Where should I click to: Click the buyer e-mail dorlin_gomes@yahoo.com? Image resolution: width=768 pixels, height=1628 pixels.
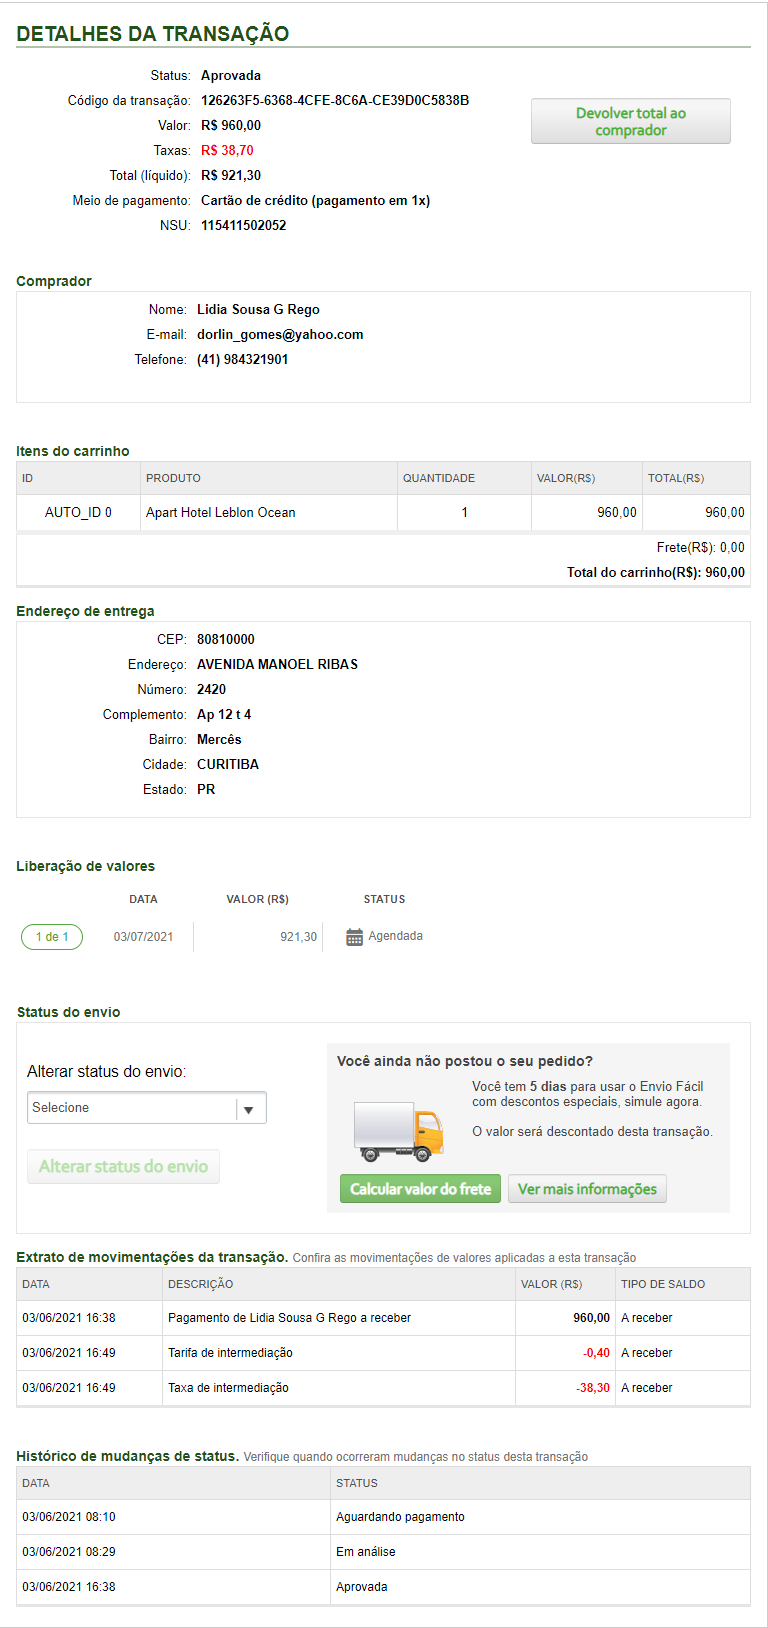click(280, 335)
